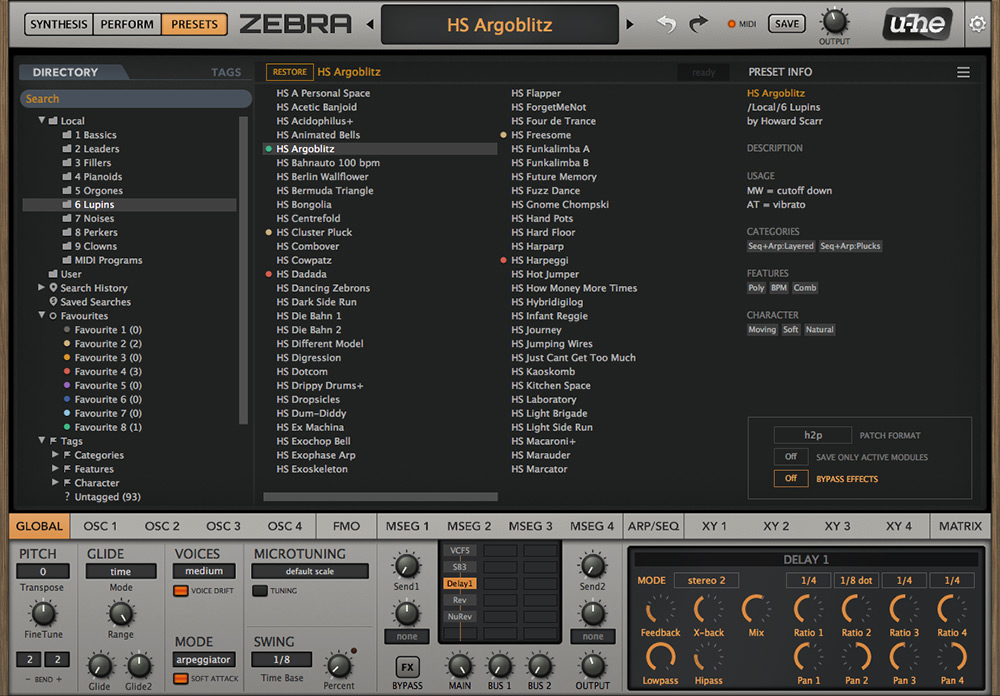Open the Matrix tab
Image resolution: width=1000 pixels, height=696 pixels.
point(960,526)
